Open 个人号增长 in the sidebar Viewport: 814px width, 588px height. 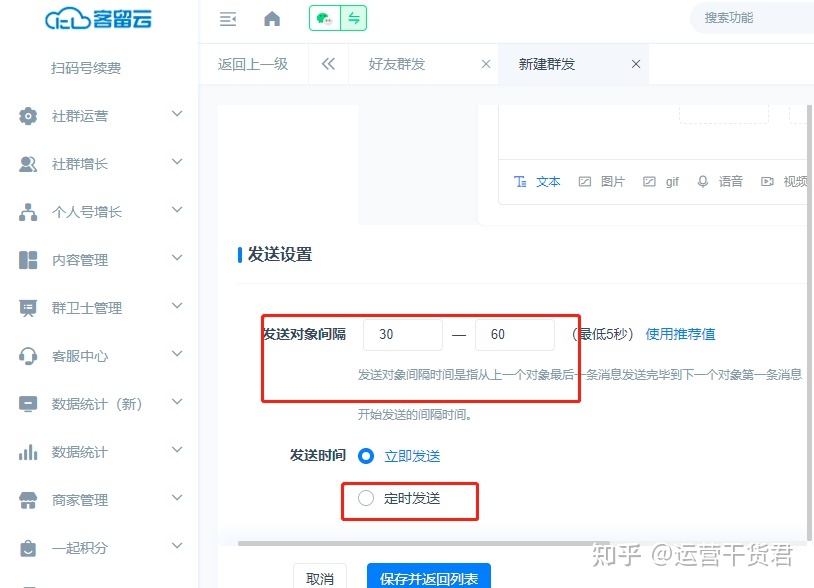87,212
